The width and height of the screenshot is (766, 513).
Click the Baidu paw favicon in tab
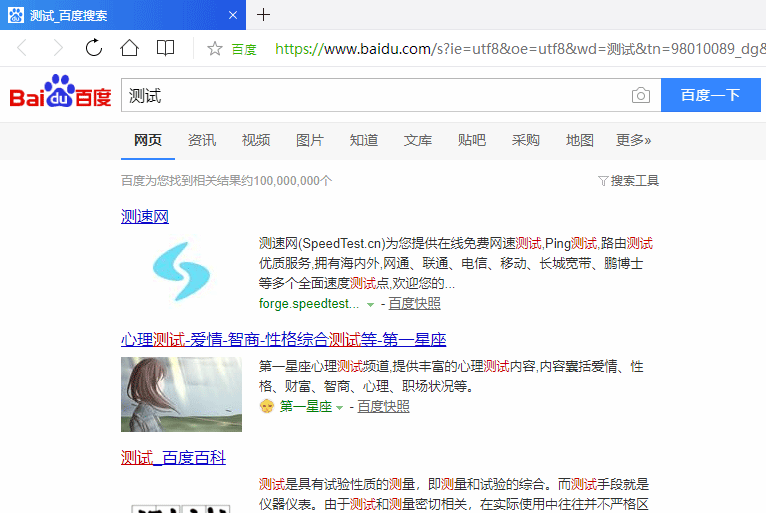pyautogui.click(x=16, y=15)
